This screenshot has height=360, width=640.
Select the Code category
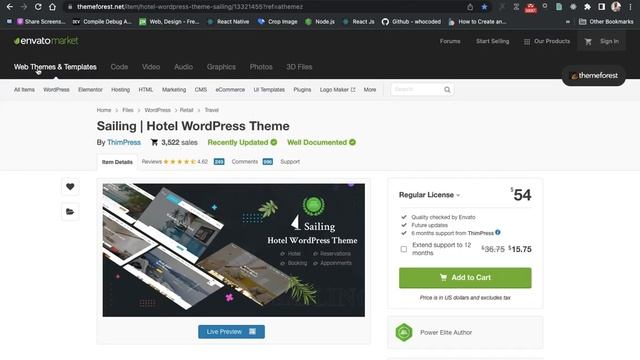[119, 67]
